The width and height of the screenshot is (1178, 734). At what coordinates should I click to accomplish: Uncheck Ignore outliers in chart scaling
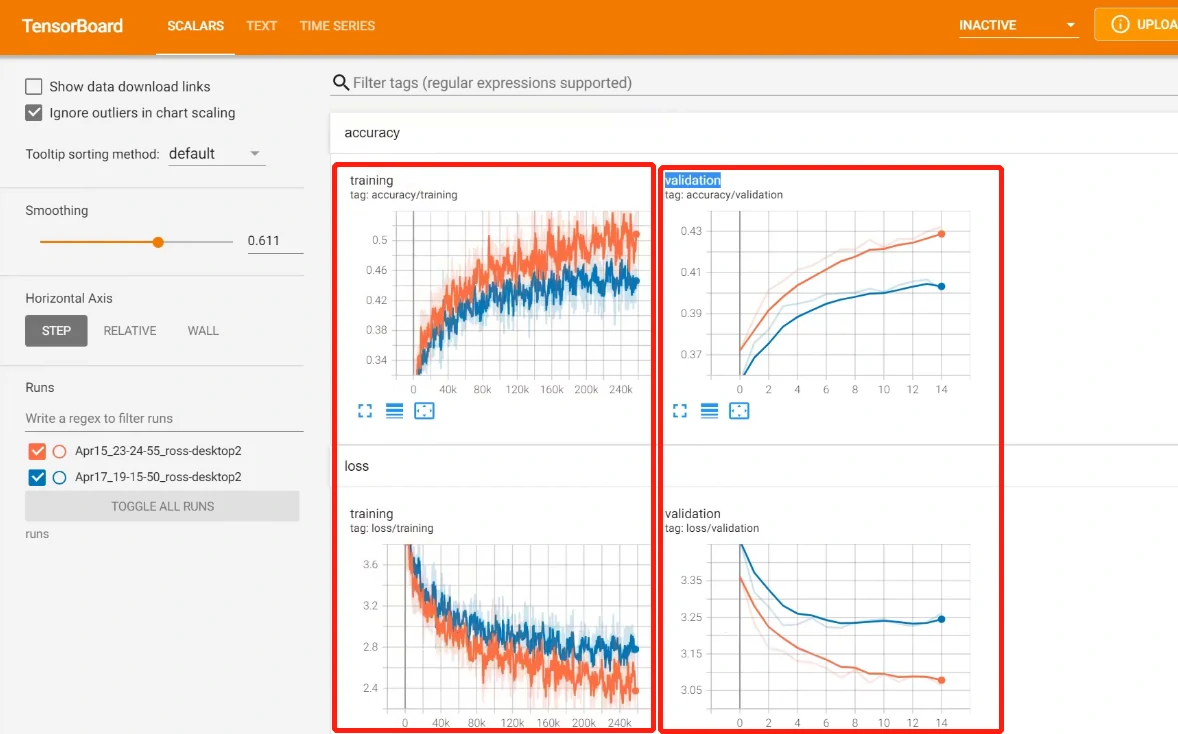click(x=34, y=113)
